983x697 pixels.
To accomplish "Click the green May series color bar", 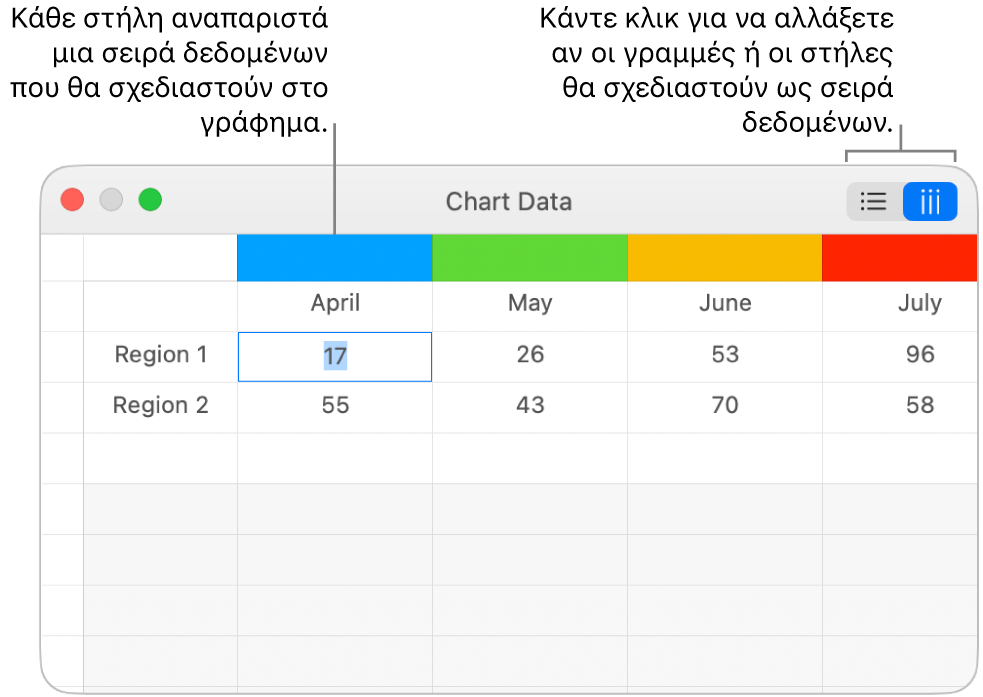I will click(x=529, y=258).
